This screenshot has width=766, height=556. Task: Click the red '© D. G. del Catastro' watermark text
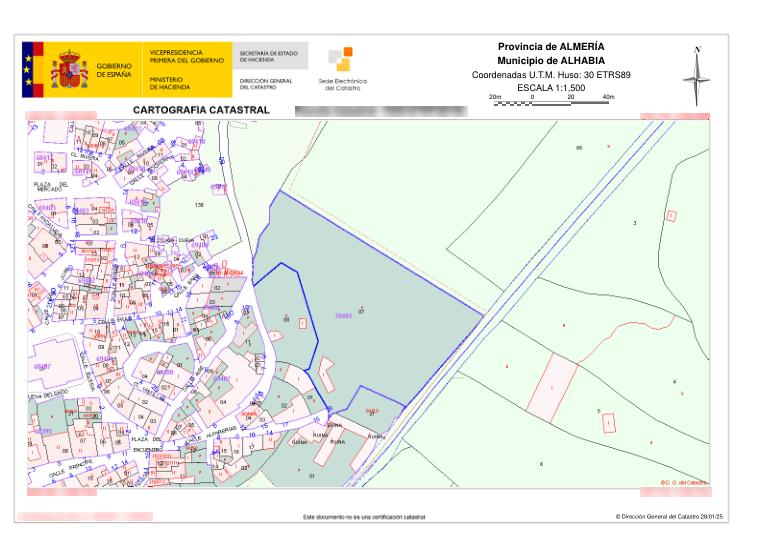(683, 483)
